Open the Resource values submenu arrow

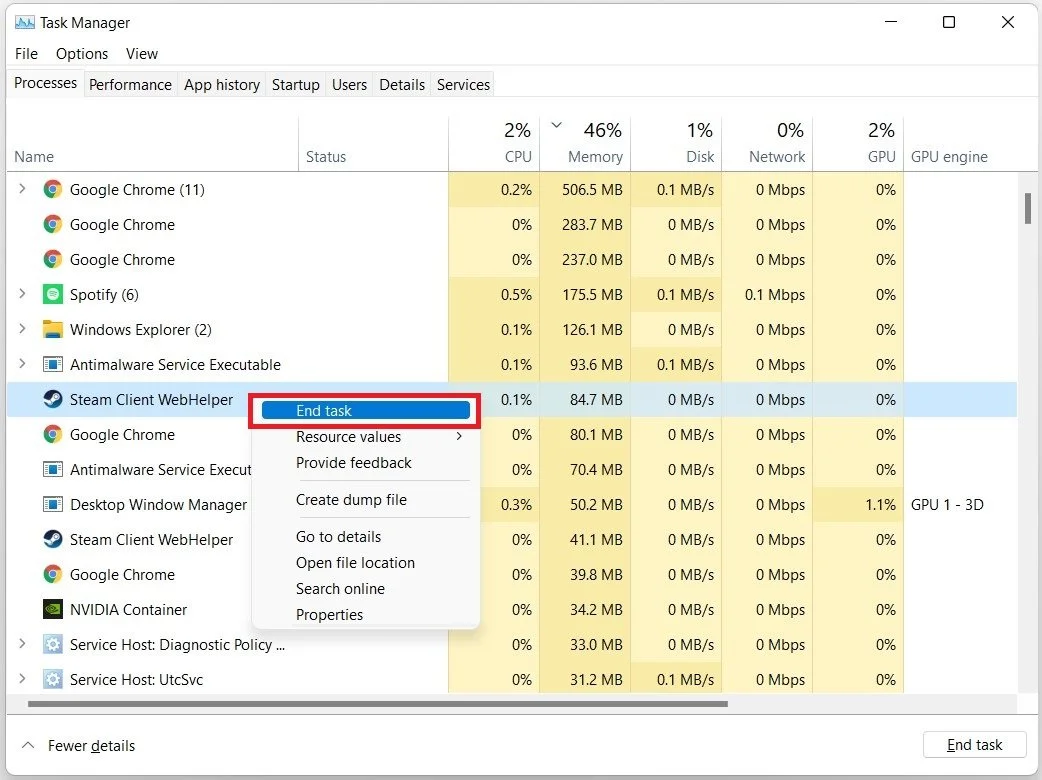[459, 437]
